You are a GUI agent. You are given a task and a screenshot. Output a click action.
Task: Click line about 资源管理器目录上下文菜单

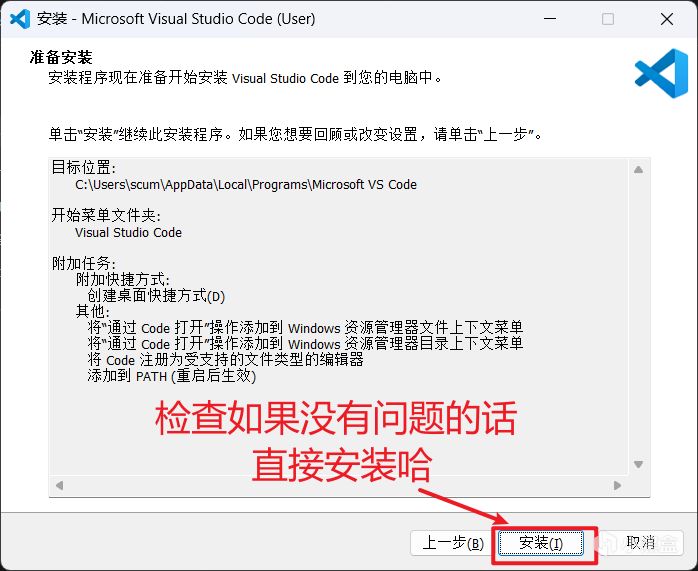(x=305, y=344)
